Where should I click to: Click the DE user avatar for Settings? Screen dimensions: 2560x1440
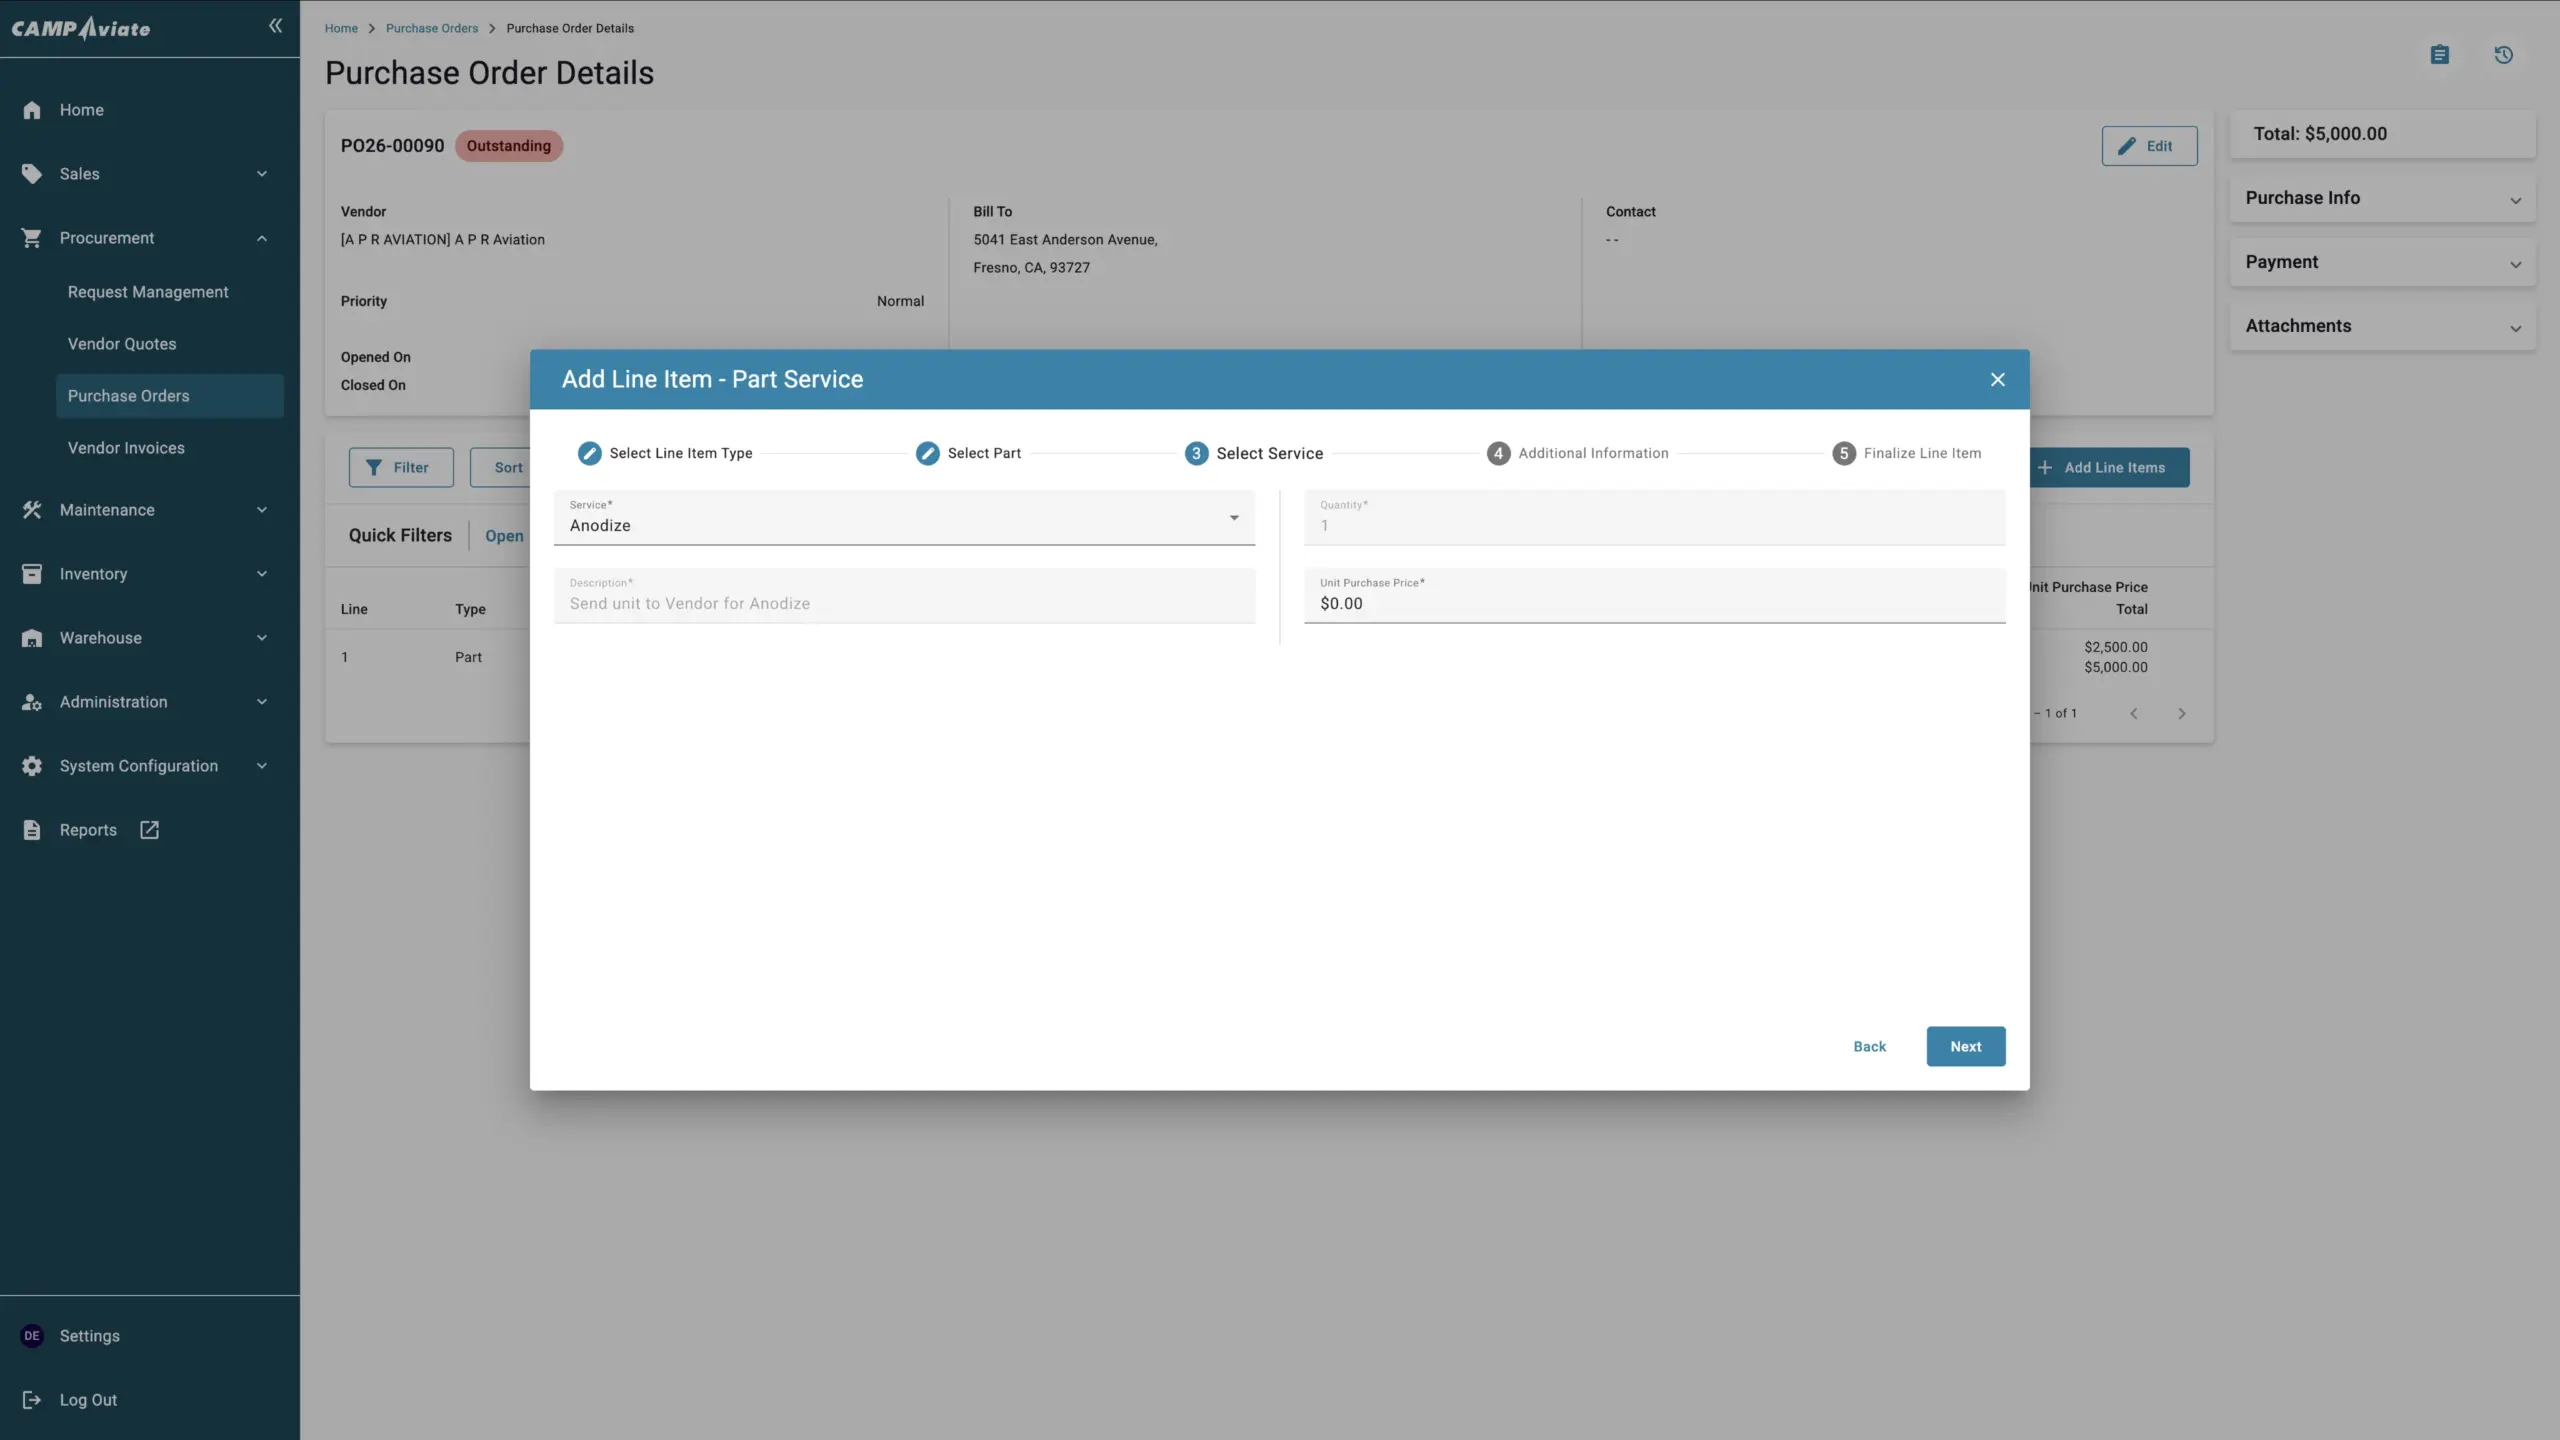tap(32, 1336)
